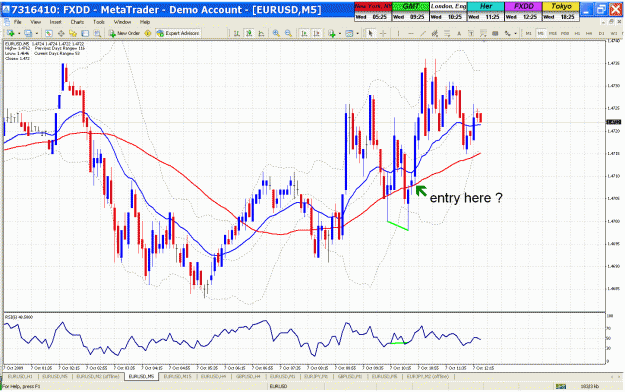The height and width of the screenshot is (392, 625).
Task: Show the Terminal panel
Action: (x=85, y=33)
